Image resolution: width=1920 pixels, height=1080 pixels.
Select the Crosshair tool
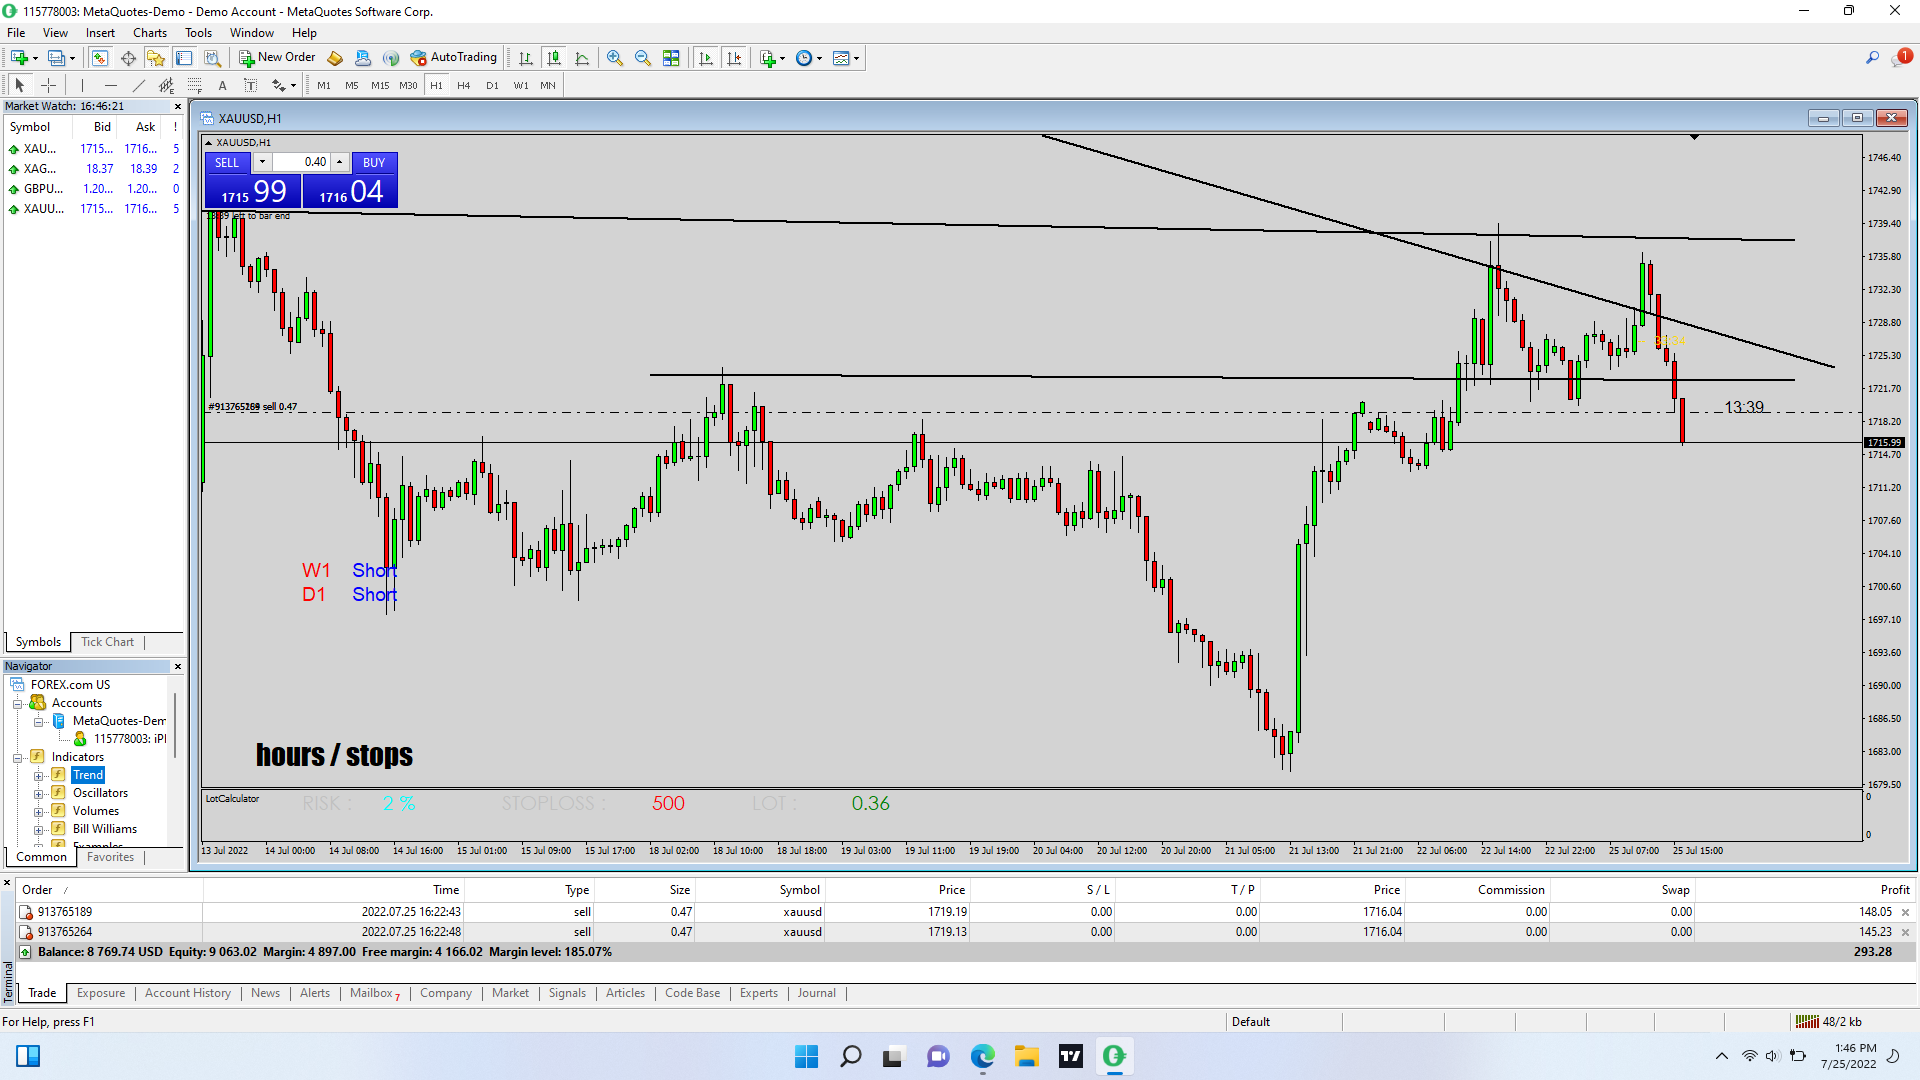[x=48, y=85]
